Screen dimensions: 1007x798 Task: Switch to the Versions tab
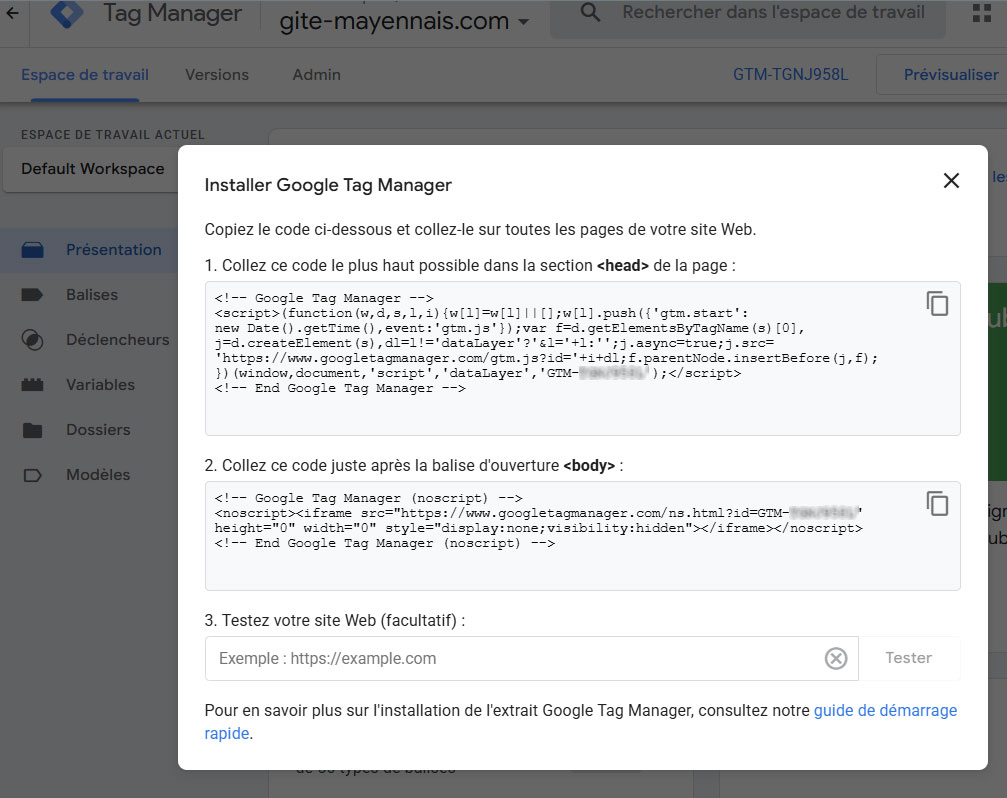(217, 75)
